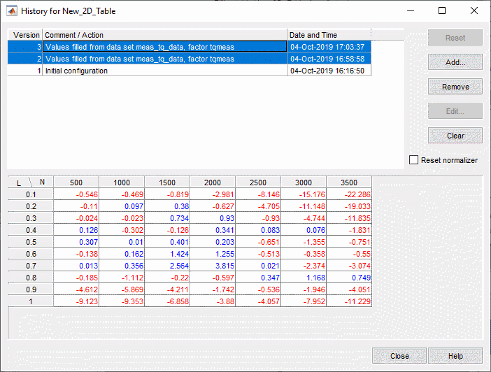This screenshot has height=372, width=491.
Task: Click the MATLAB icon in the title bar
Action: [12, 11]
